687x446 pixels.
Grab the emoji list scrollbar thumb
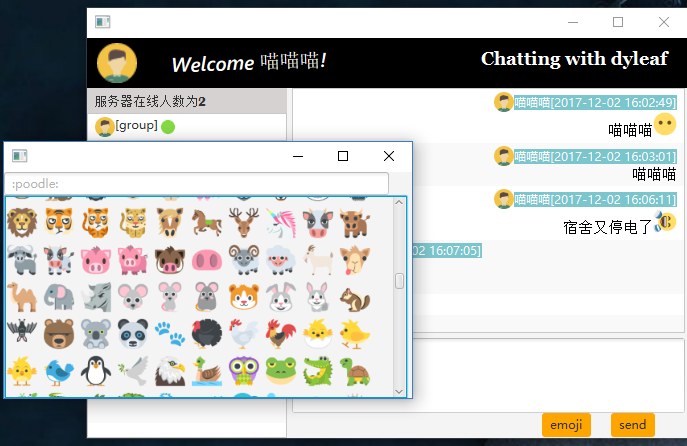point(399,281)
